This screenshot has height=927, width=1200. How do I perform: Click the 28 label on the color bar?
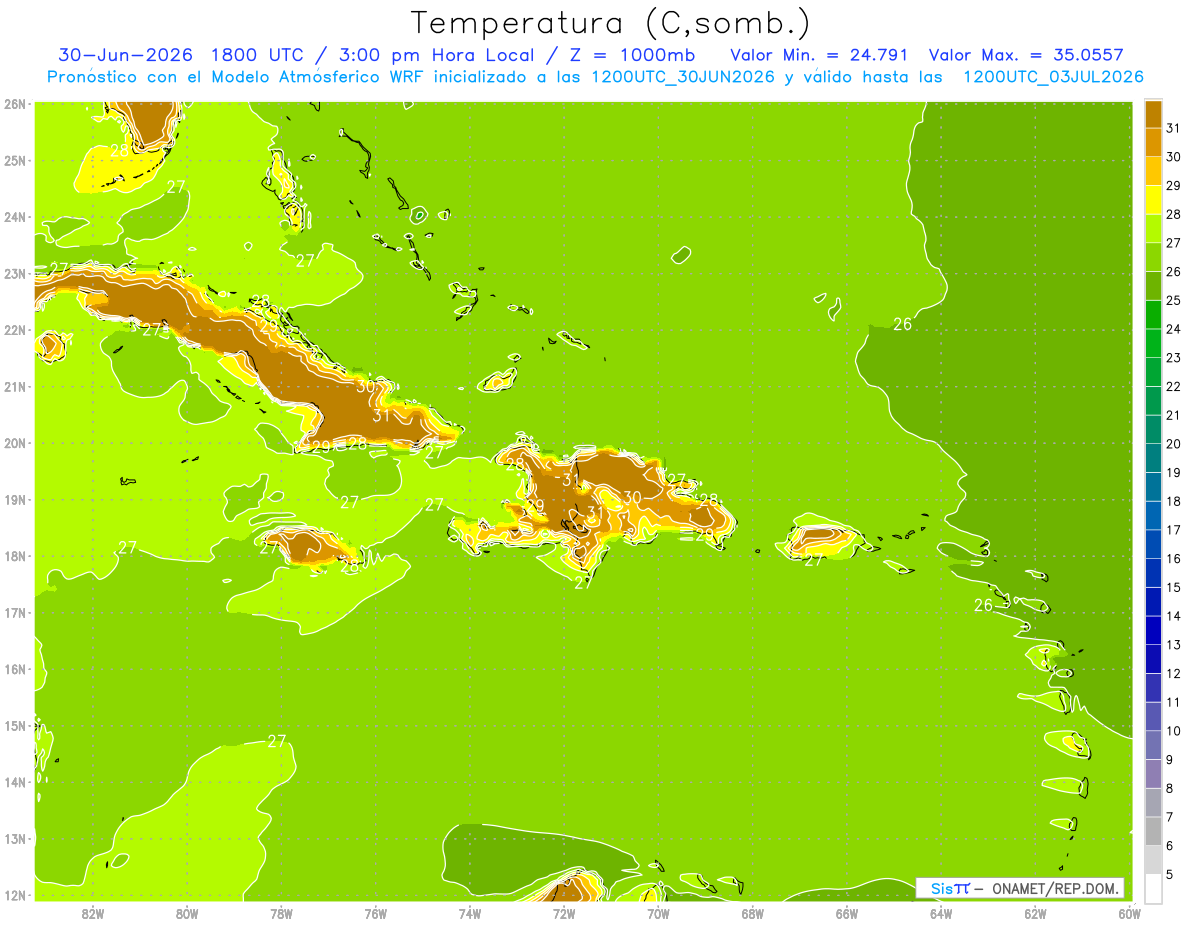(x=1173, y=214)
